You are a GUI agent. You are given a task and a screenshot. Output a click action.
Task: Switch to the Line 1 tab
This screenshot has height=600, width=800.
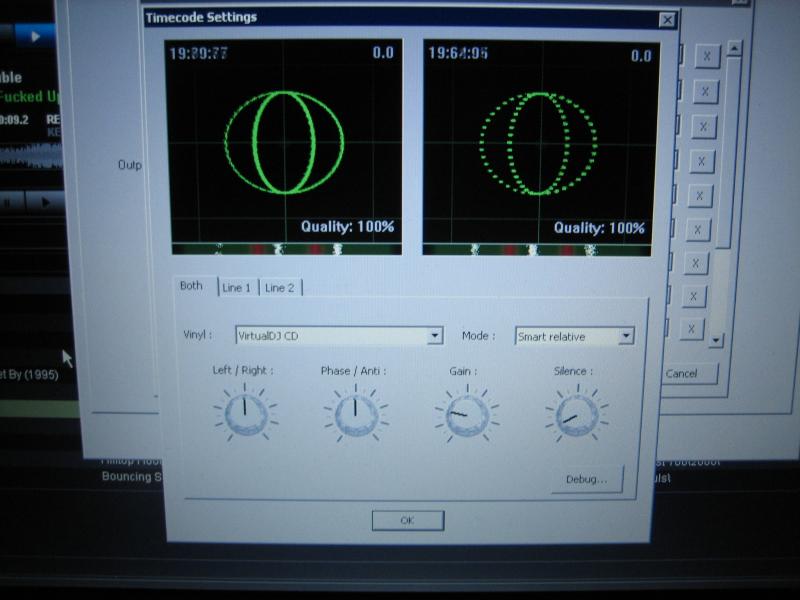point(238,287)
